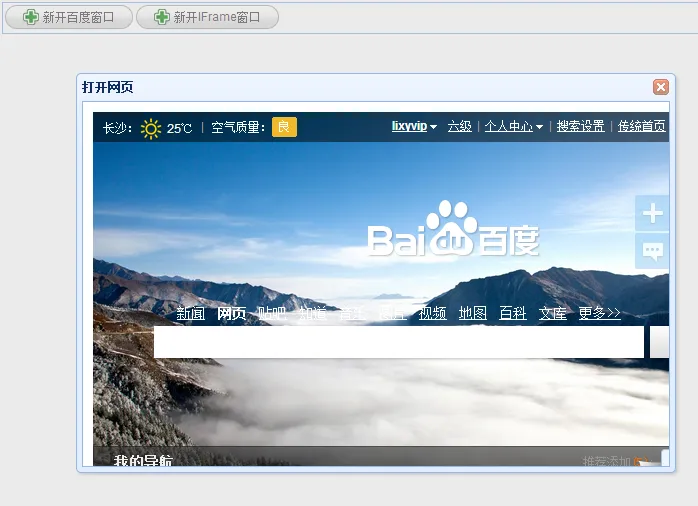Select the 地图 tab
This screenshot has width=698, height=506.
coord(472,313)
